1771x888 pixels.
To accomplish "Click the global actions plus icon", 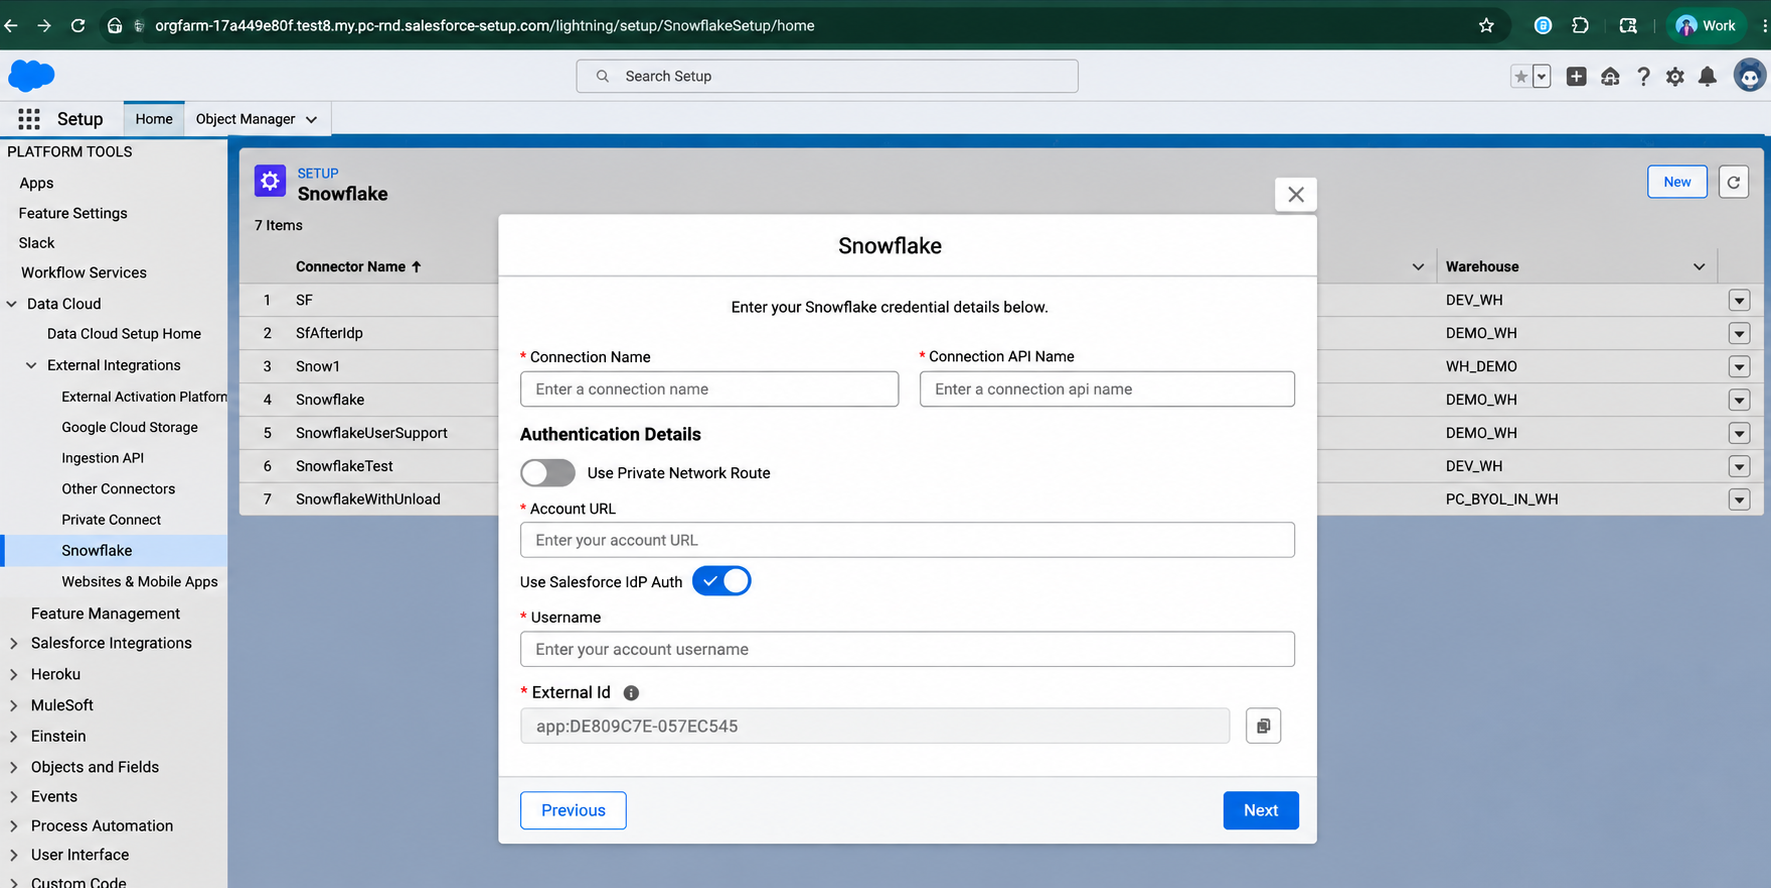I will [1576, 77].
